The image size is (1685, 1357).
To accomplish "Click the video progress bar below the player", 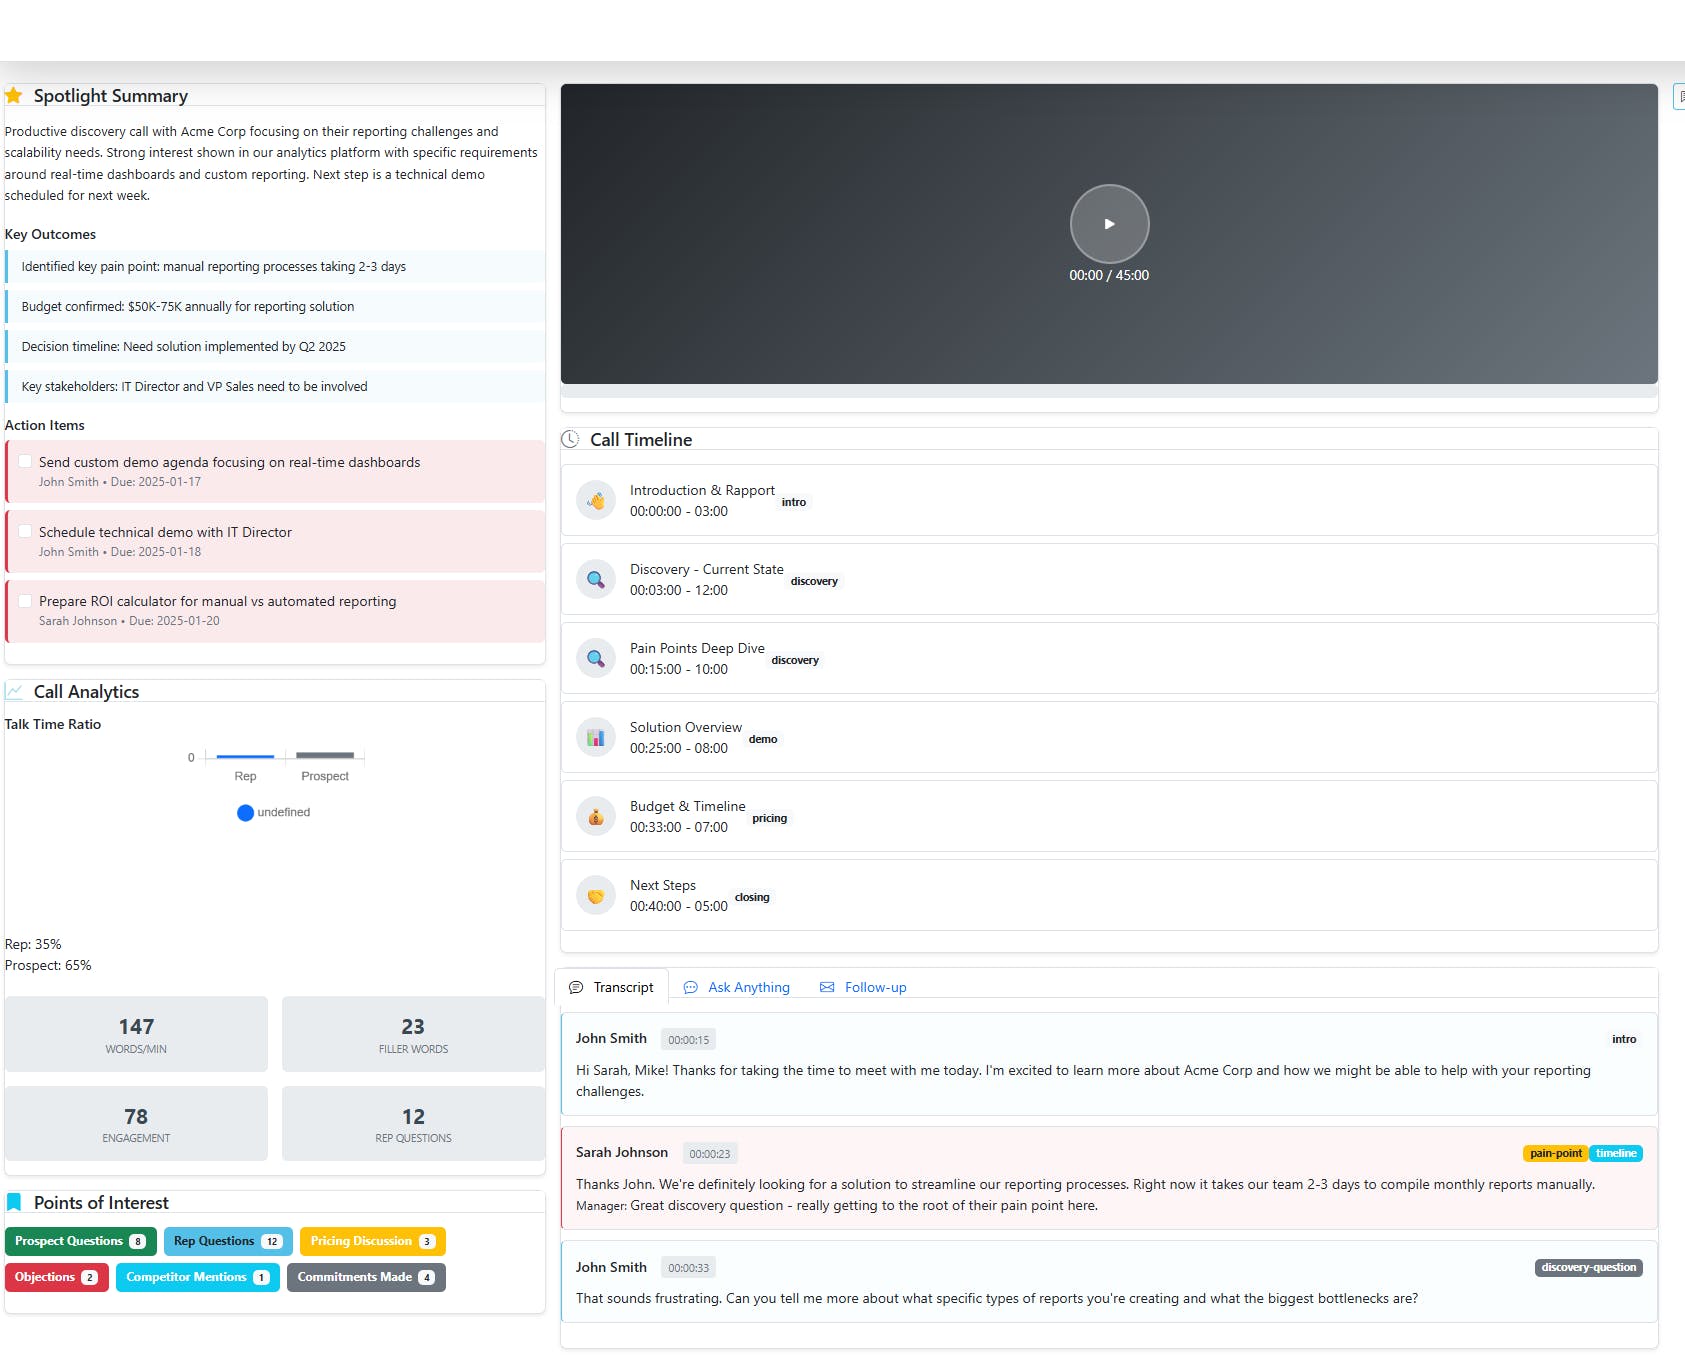I will click(x=1109, y=391).
